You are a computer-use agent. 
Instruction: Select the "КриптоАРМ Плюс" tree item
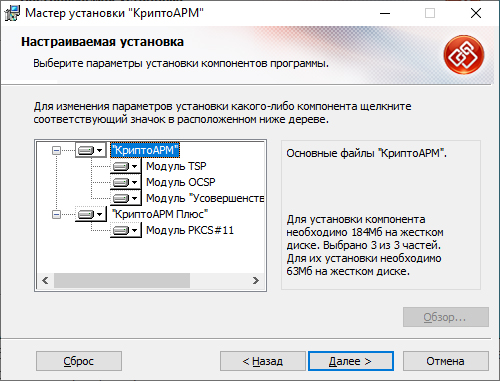pyautogui.click(x=160, y=214)
